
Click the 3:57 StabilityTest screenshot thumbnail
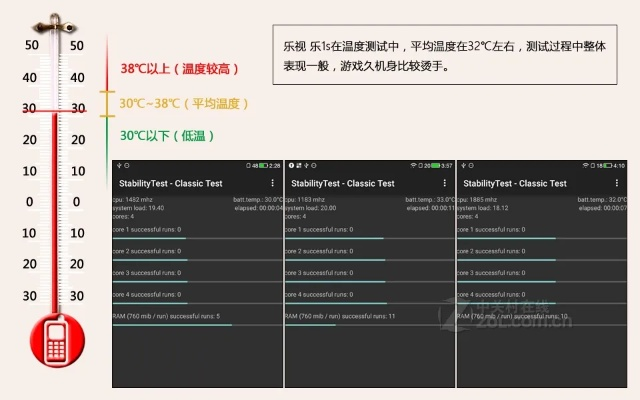[x=370, y=274]
